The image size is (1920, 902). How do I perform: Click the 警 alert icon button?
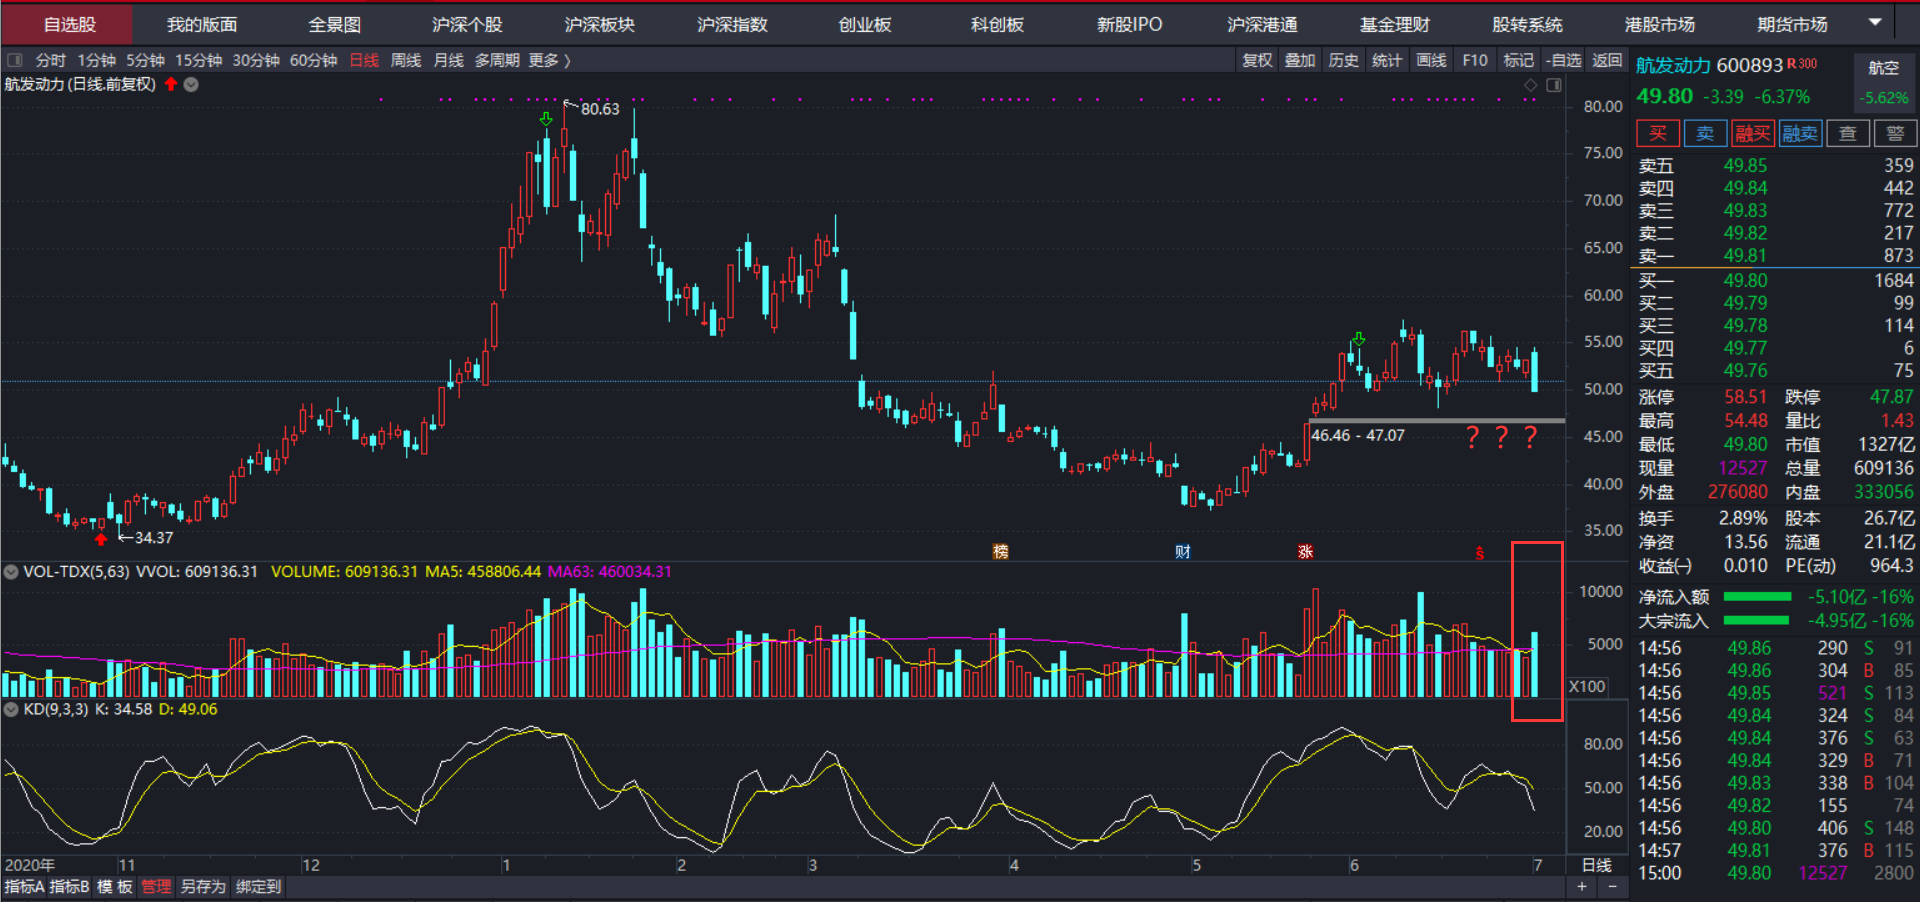click(x=1894, y=133)
